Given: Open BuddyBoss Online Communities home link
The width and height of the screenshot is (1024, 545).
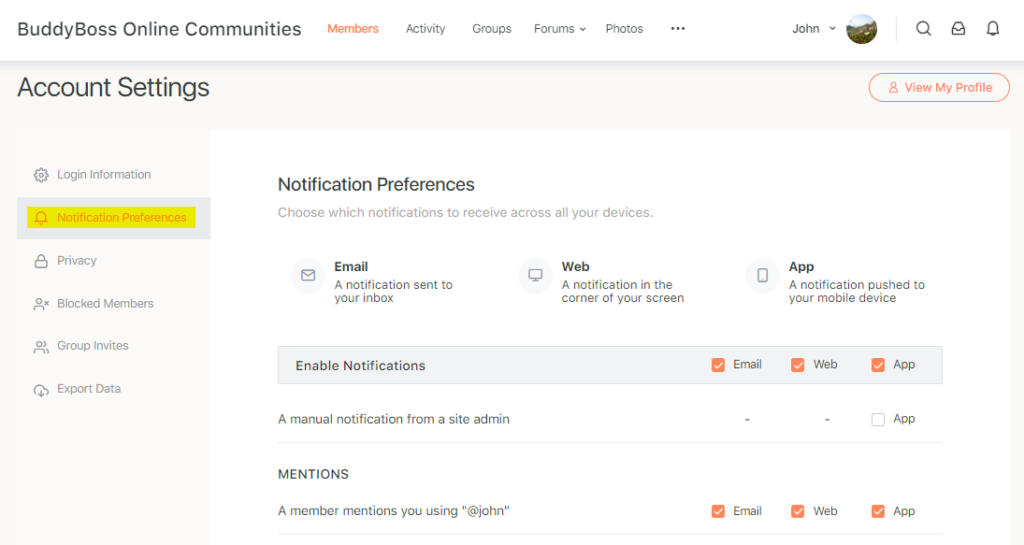Looking at the screenshot, I should tap(159, 29).
